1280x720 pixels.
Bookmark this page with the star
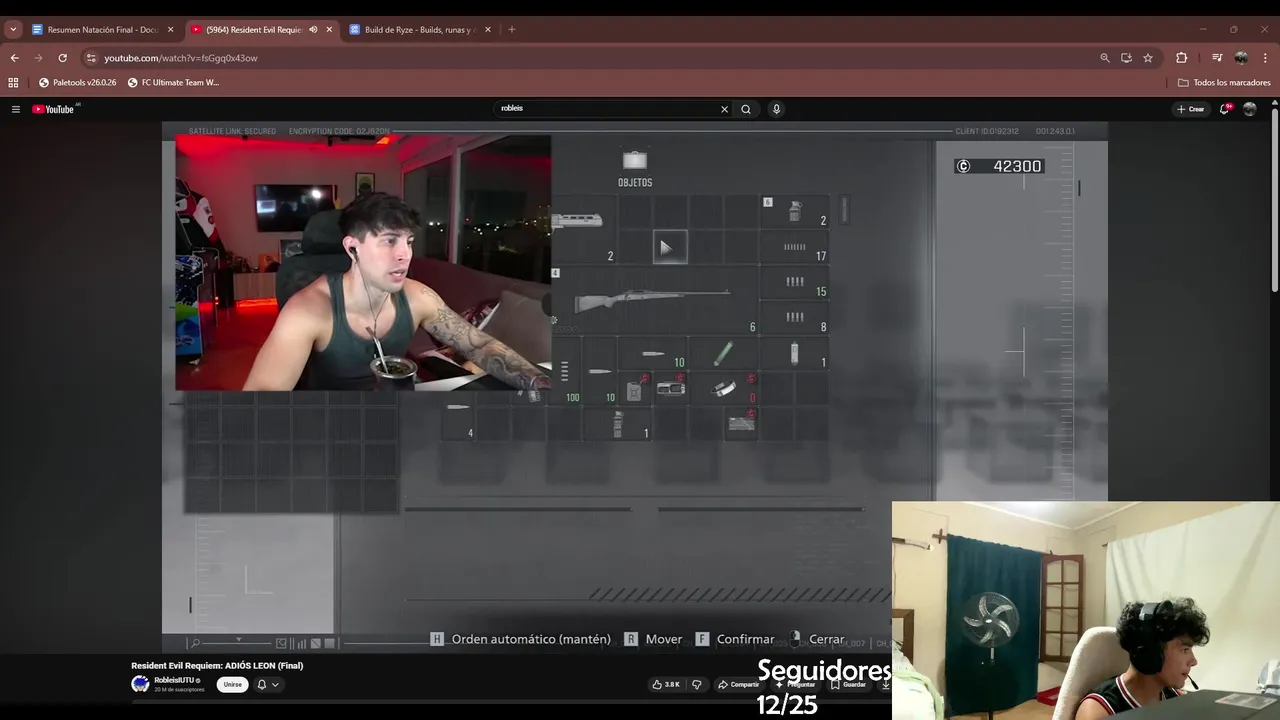(x=1148, y=58)
